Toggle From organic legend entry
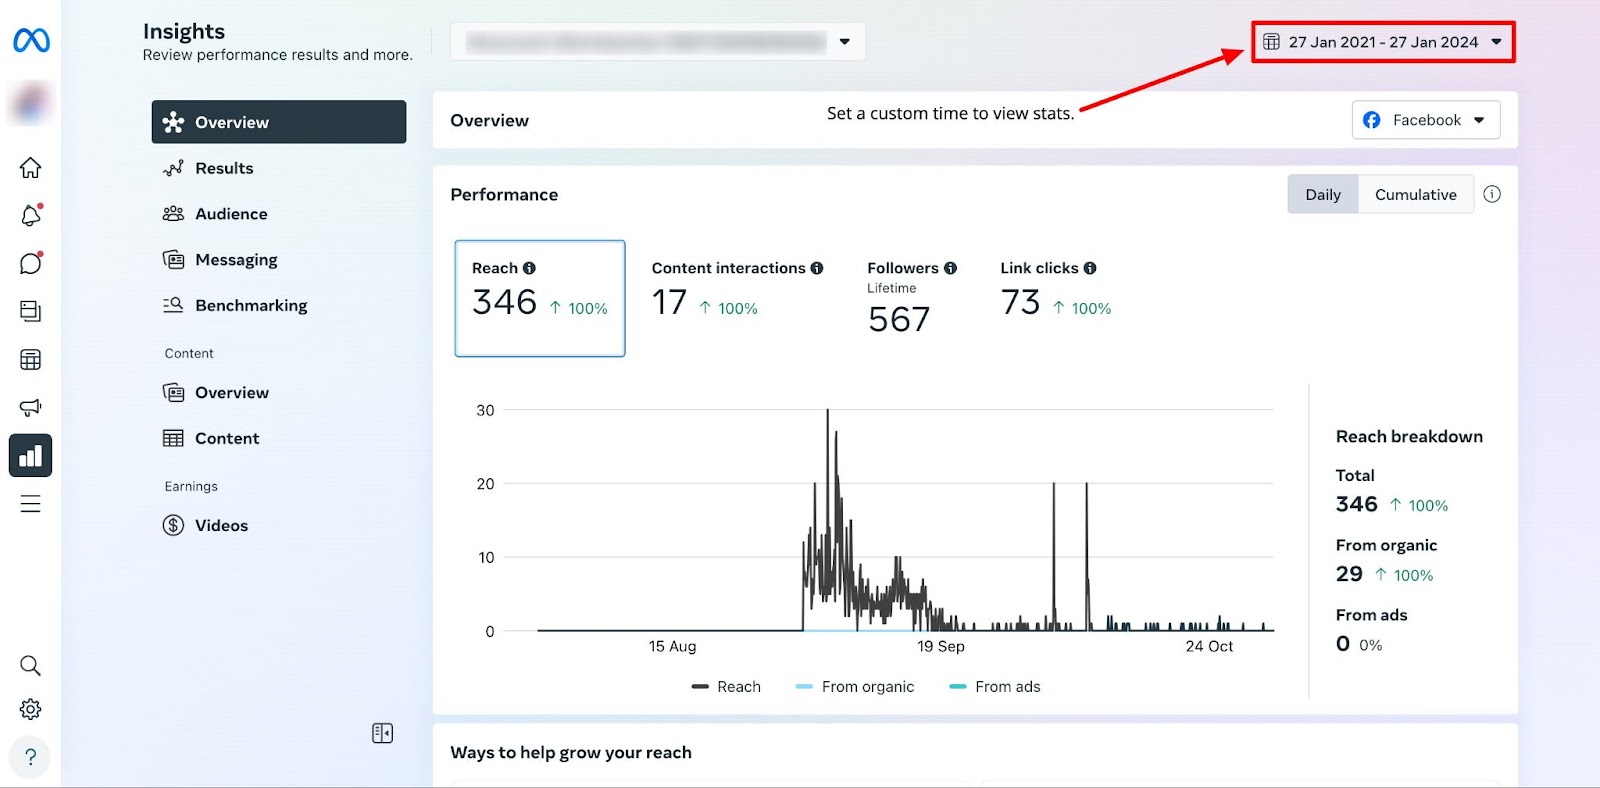This screenshot has width=1600, height=788. pyautogui.click(x=855, y=686)
